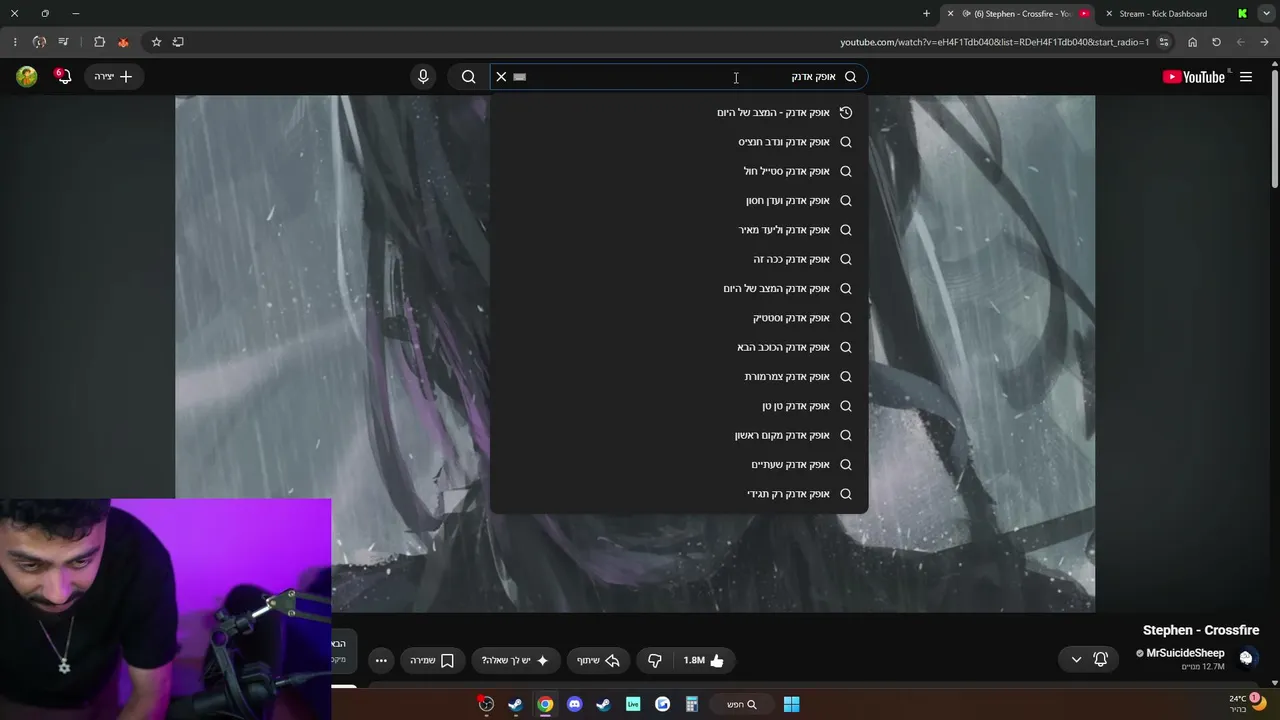The image size is (1280, 720).
Task: Open the YouTube guide hamburger menu
Action: [x=1246, y=77]
